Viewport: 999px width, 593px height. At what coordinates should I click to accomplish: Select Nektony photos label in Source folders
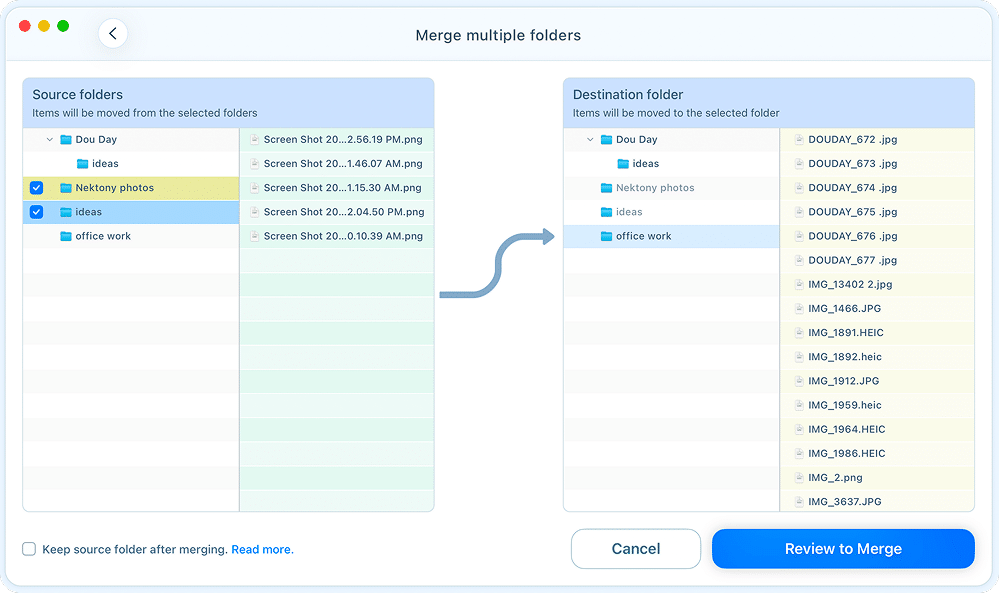(115, 188)
